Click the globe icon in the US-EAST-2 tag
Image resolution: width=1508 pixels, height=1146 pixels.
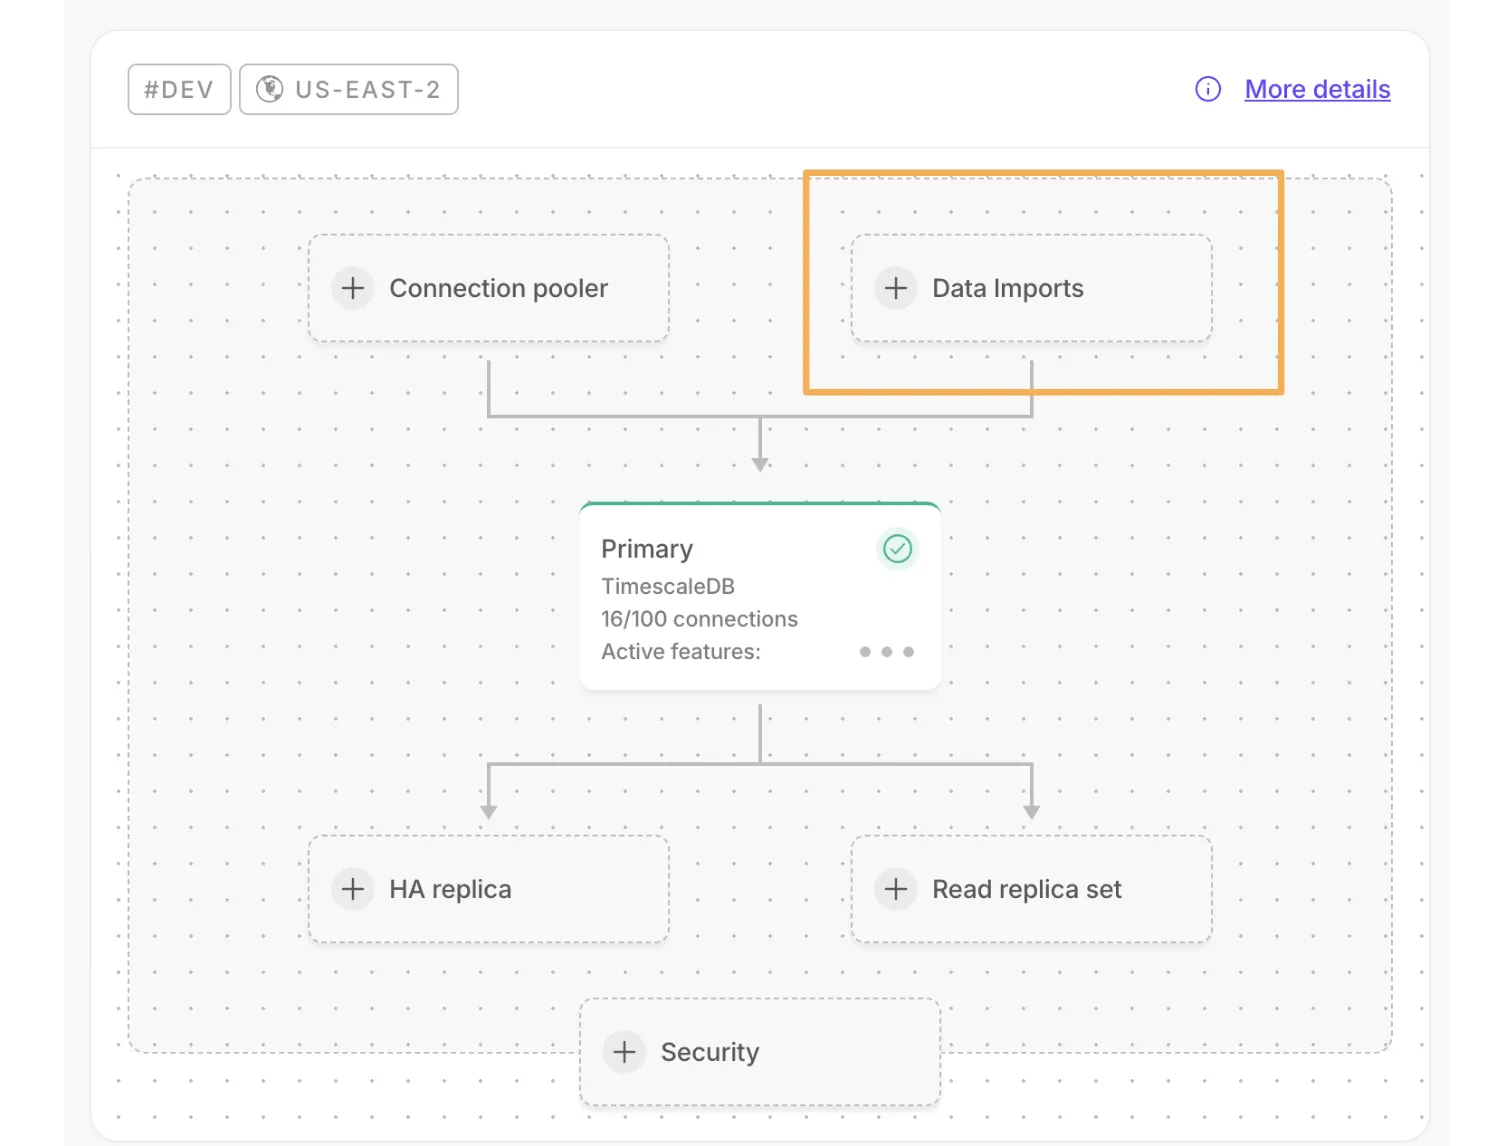[x=269, y=89]
